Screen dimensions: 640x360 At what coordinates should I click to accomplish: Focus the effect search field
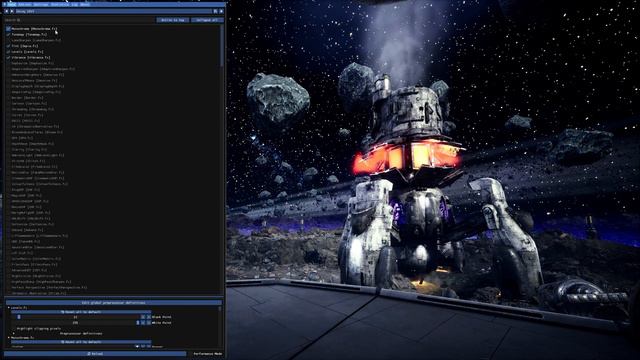click(80, 20)
